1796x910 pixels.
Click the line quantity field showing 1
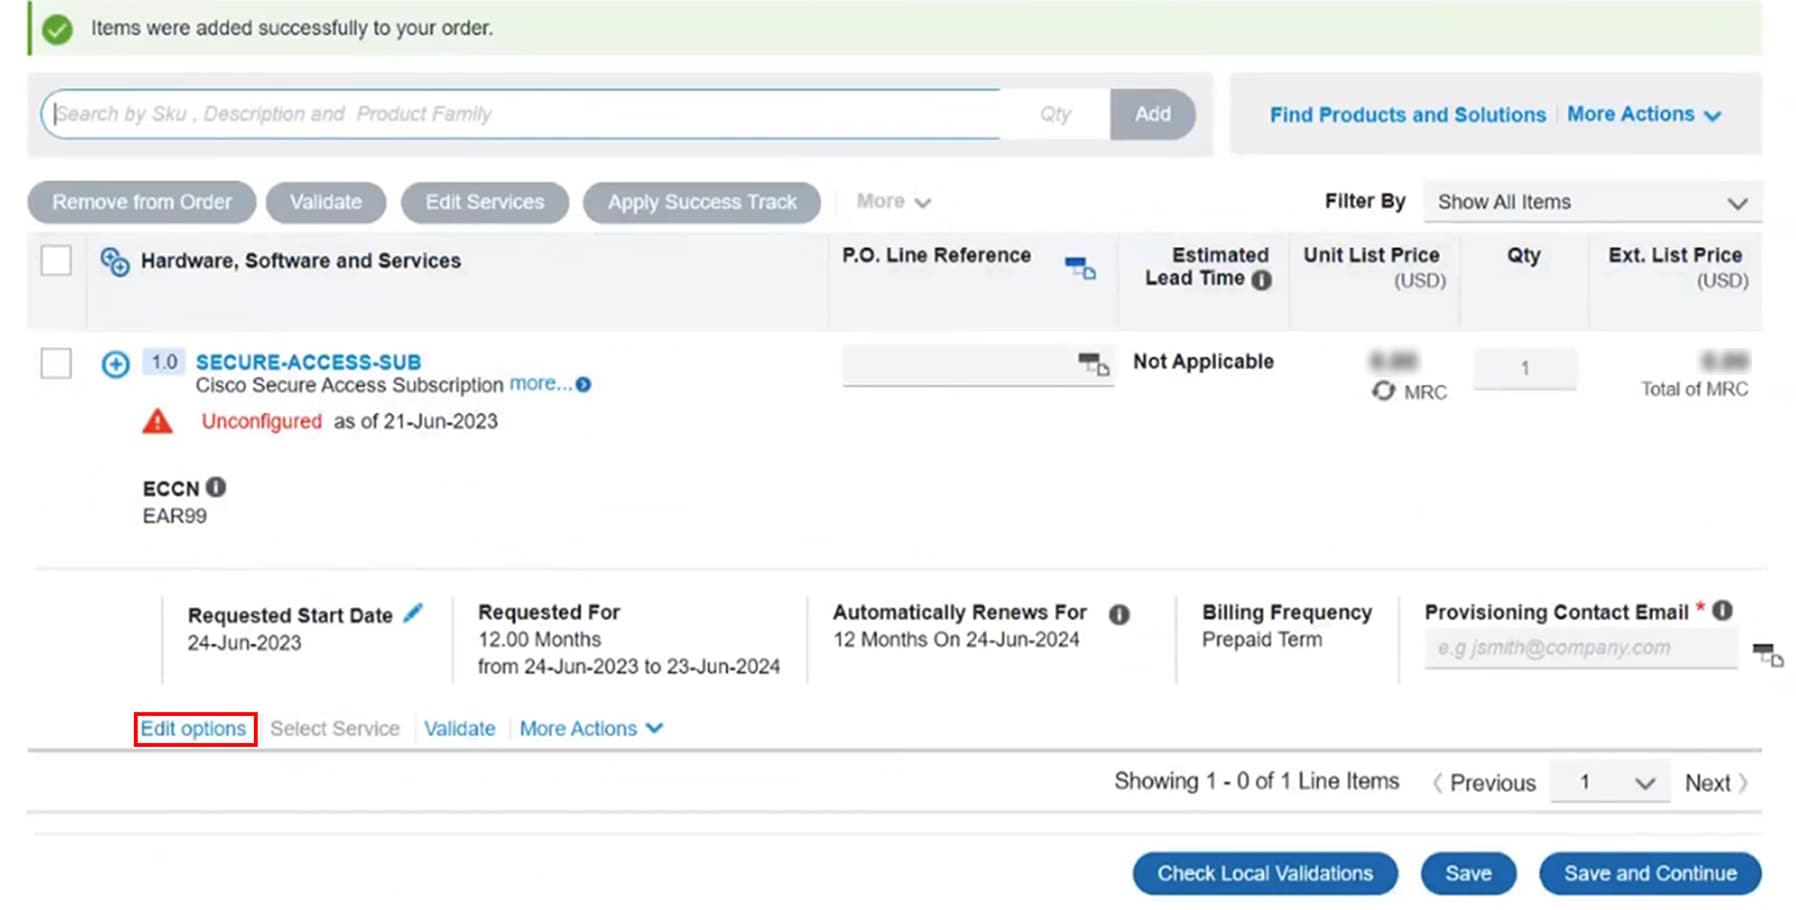tap(1525, 368)
